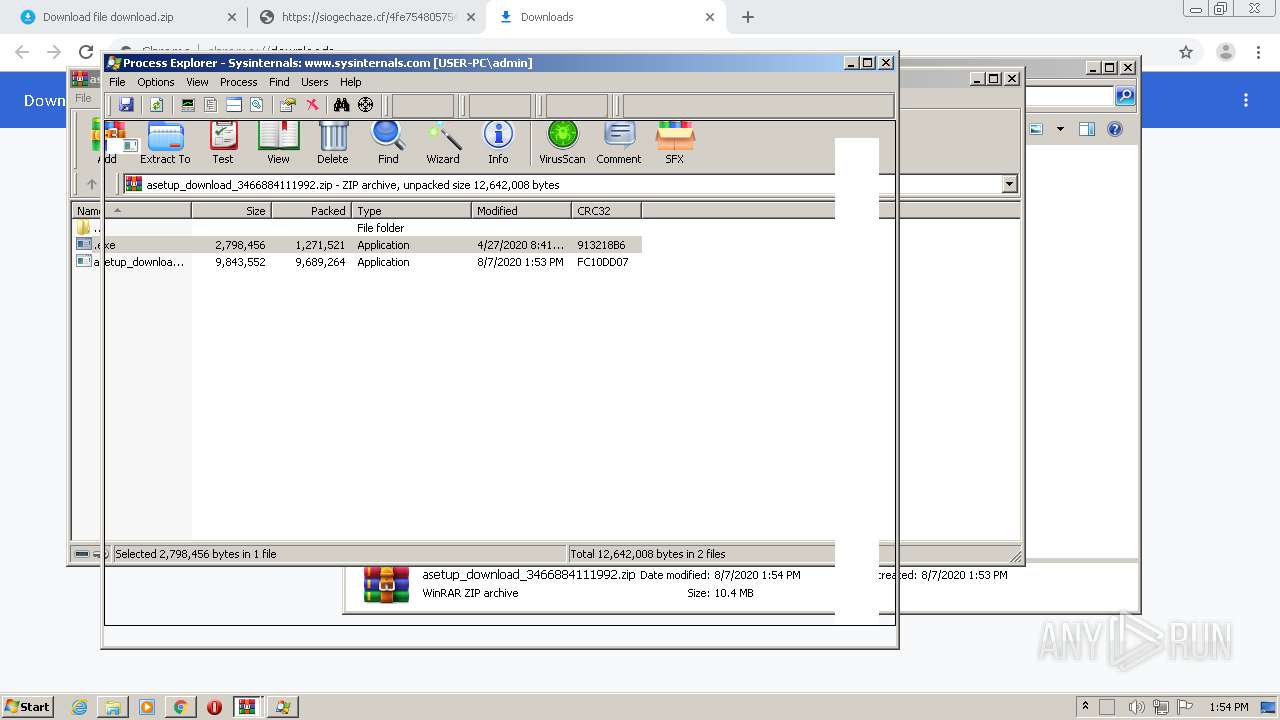Sort archive list by Size column
Screen dimensions: 1280x720
point(231,211)
